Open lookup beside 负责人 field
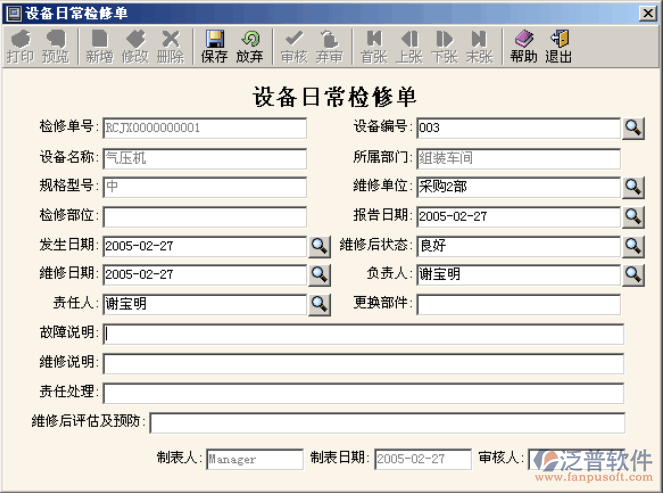 pyautogui.click(x=633, y=274)
